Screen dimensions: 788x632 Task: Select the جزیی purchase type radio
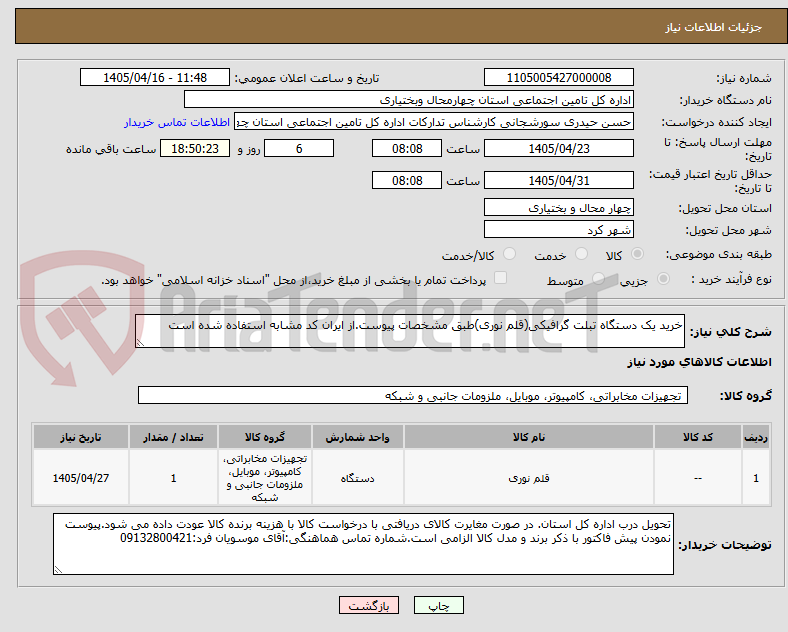tap(663, 279)
